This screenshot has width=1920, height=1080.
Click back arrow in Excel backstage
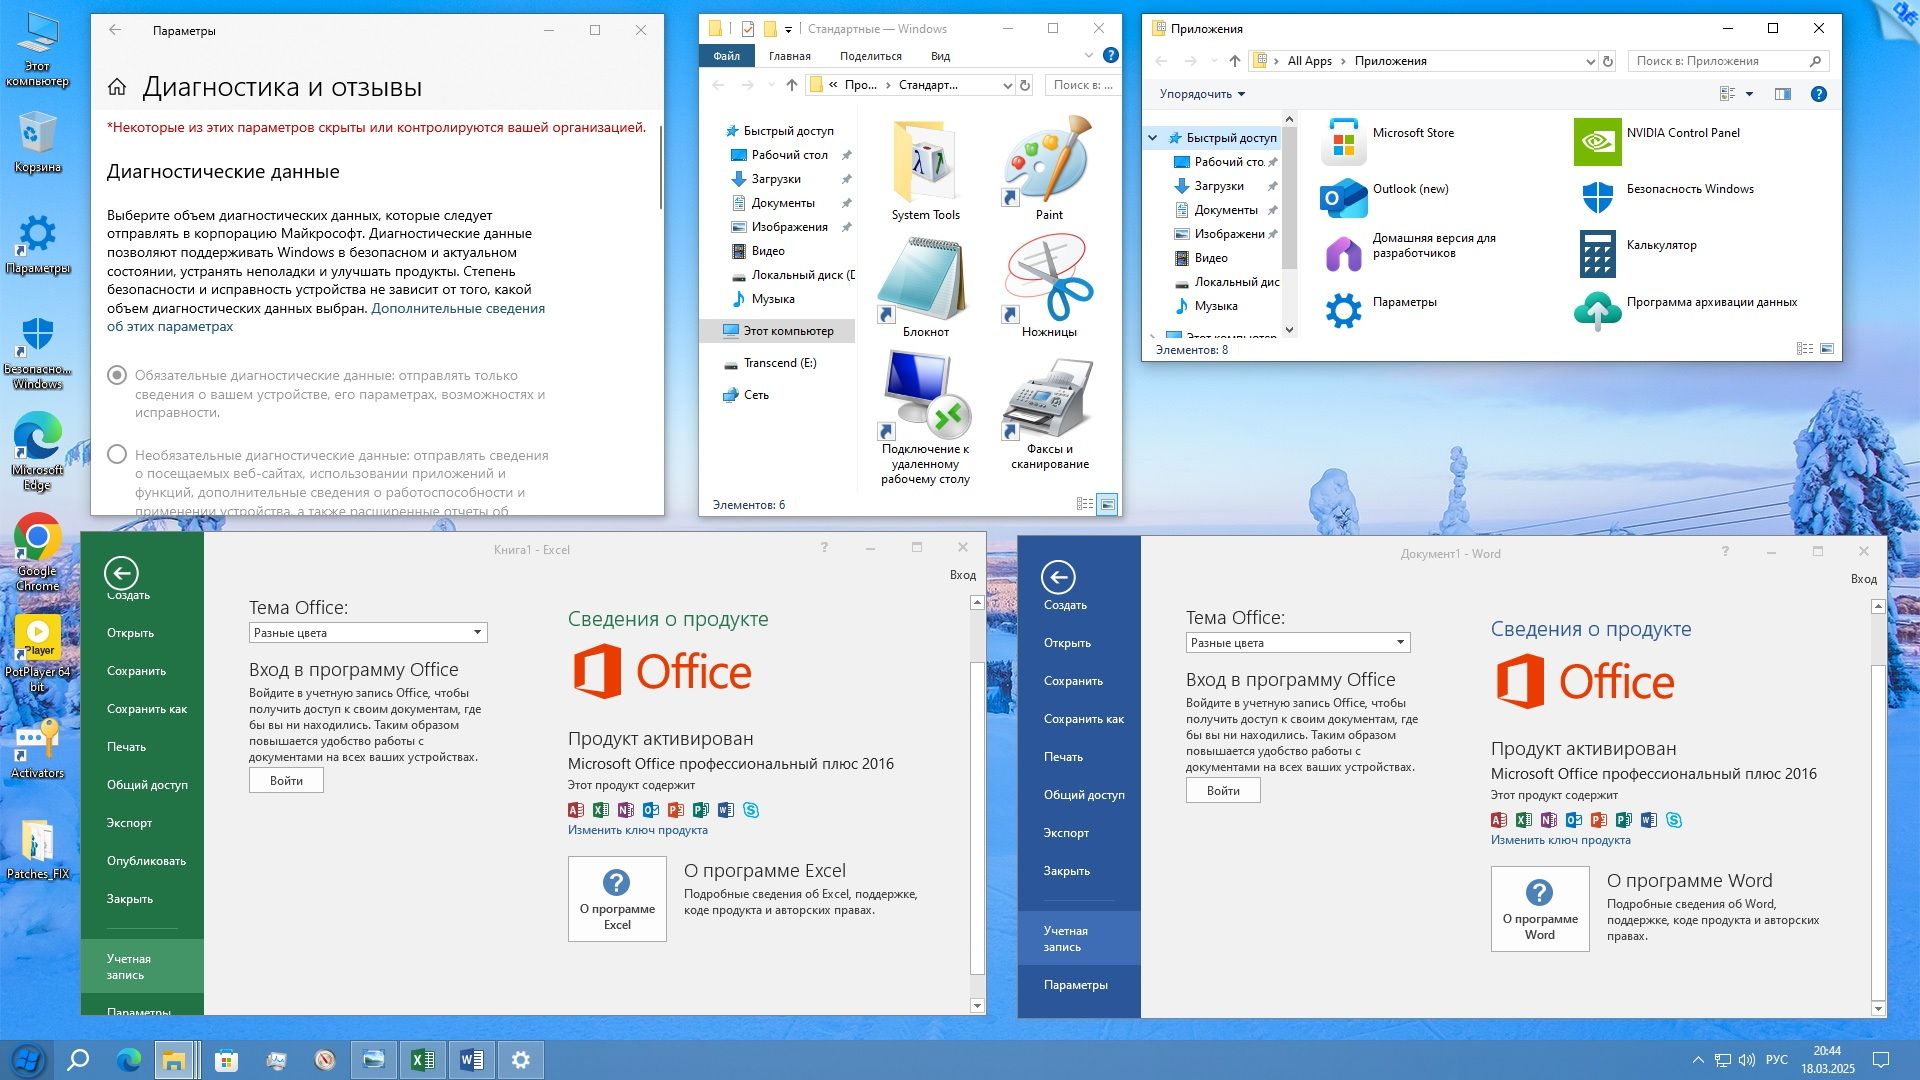tap(121, 573)
